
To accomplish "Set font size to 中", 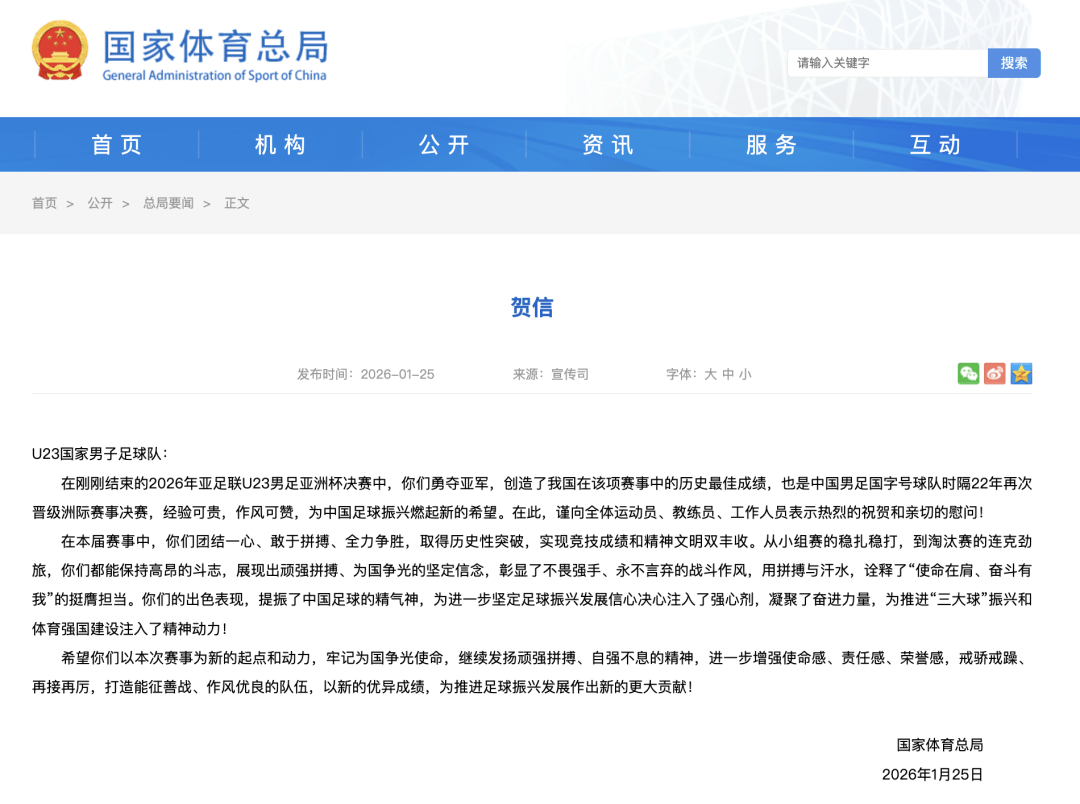I will tap(728, 374).
